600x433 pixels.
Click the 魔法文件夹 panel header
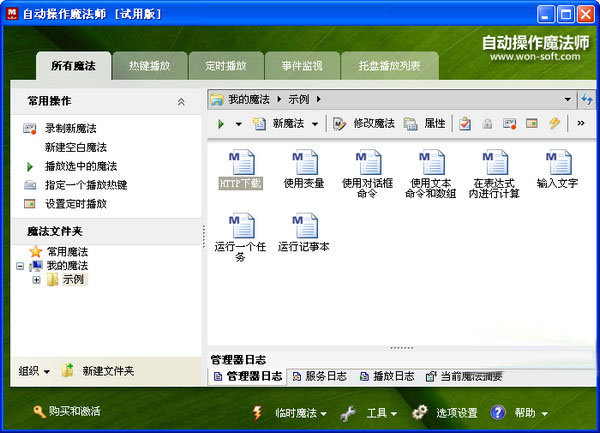(x=107, y=231)
